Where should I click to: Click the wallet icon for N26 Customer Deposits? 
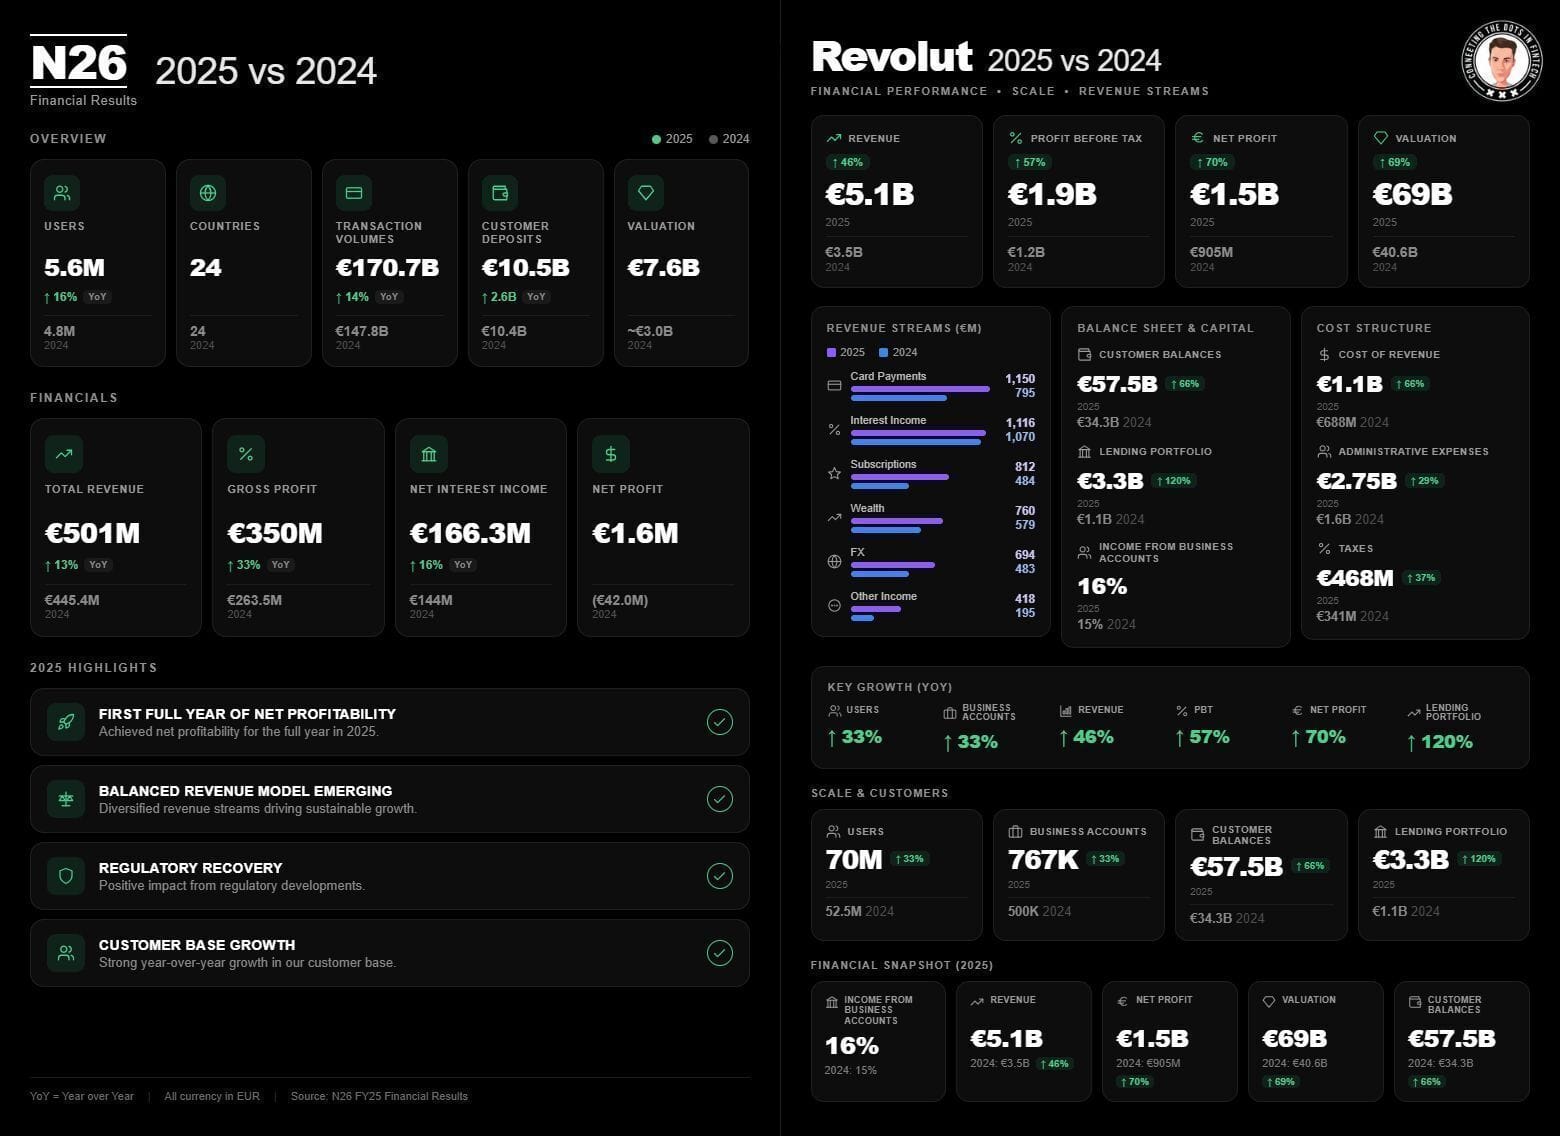(x=500, y=193)
